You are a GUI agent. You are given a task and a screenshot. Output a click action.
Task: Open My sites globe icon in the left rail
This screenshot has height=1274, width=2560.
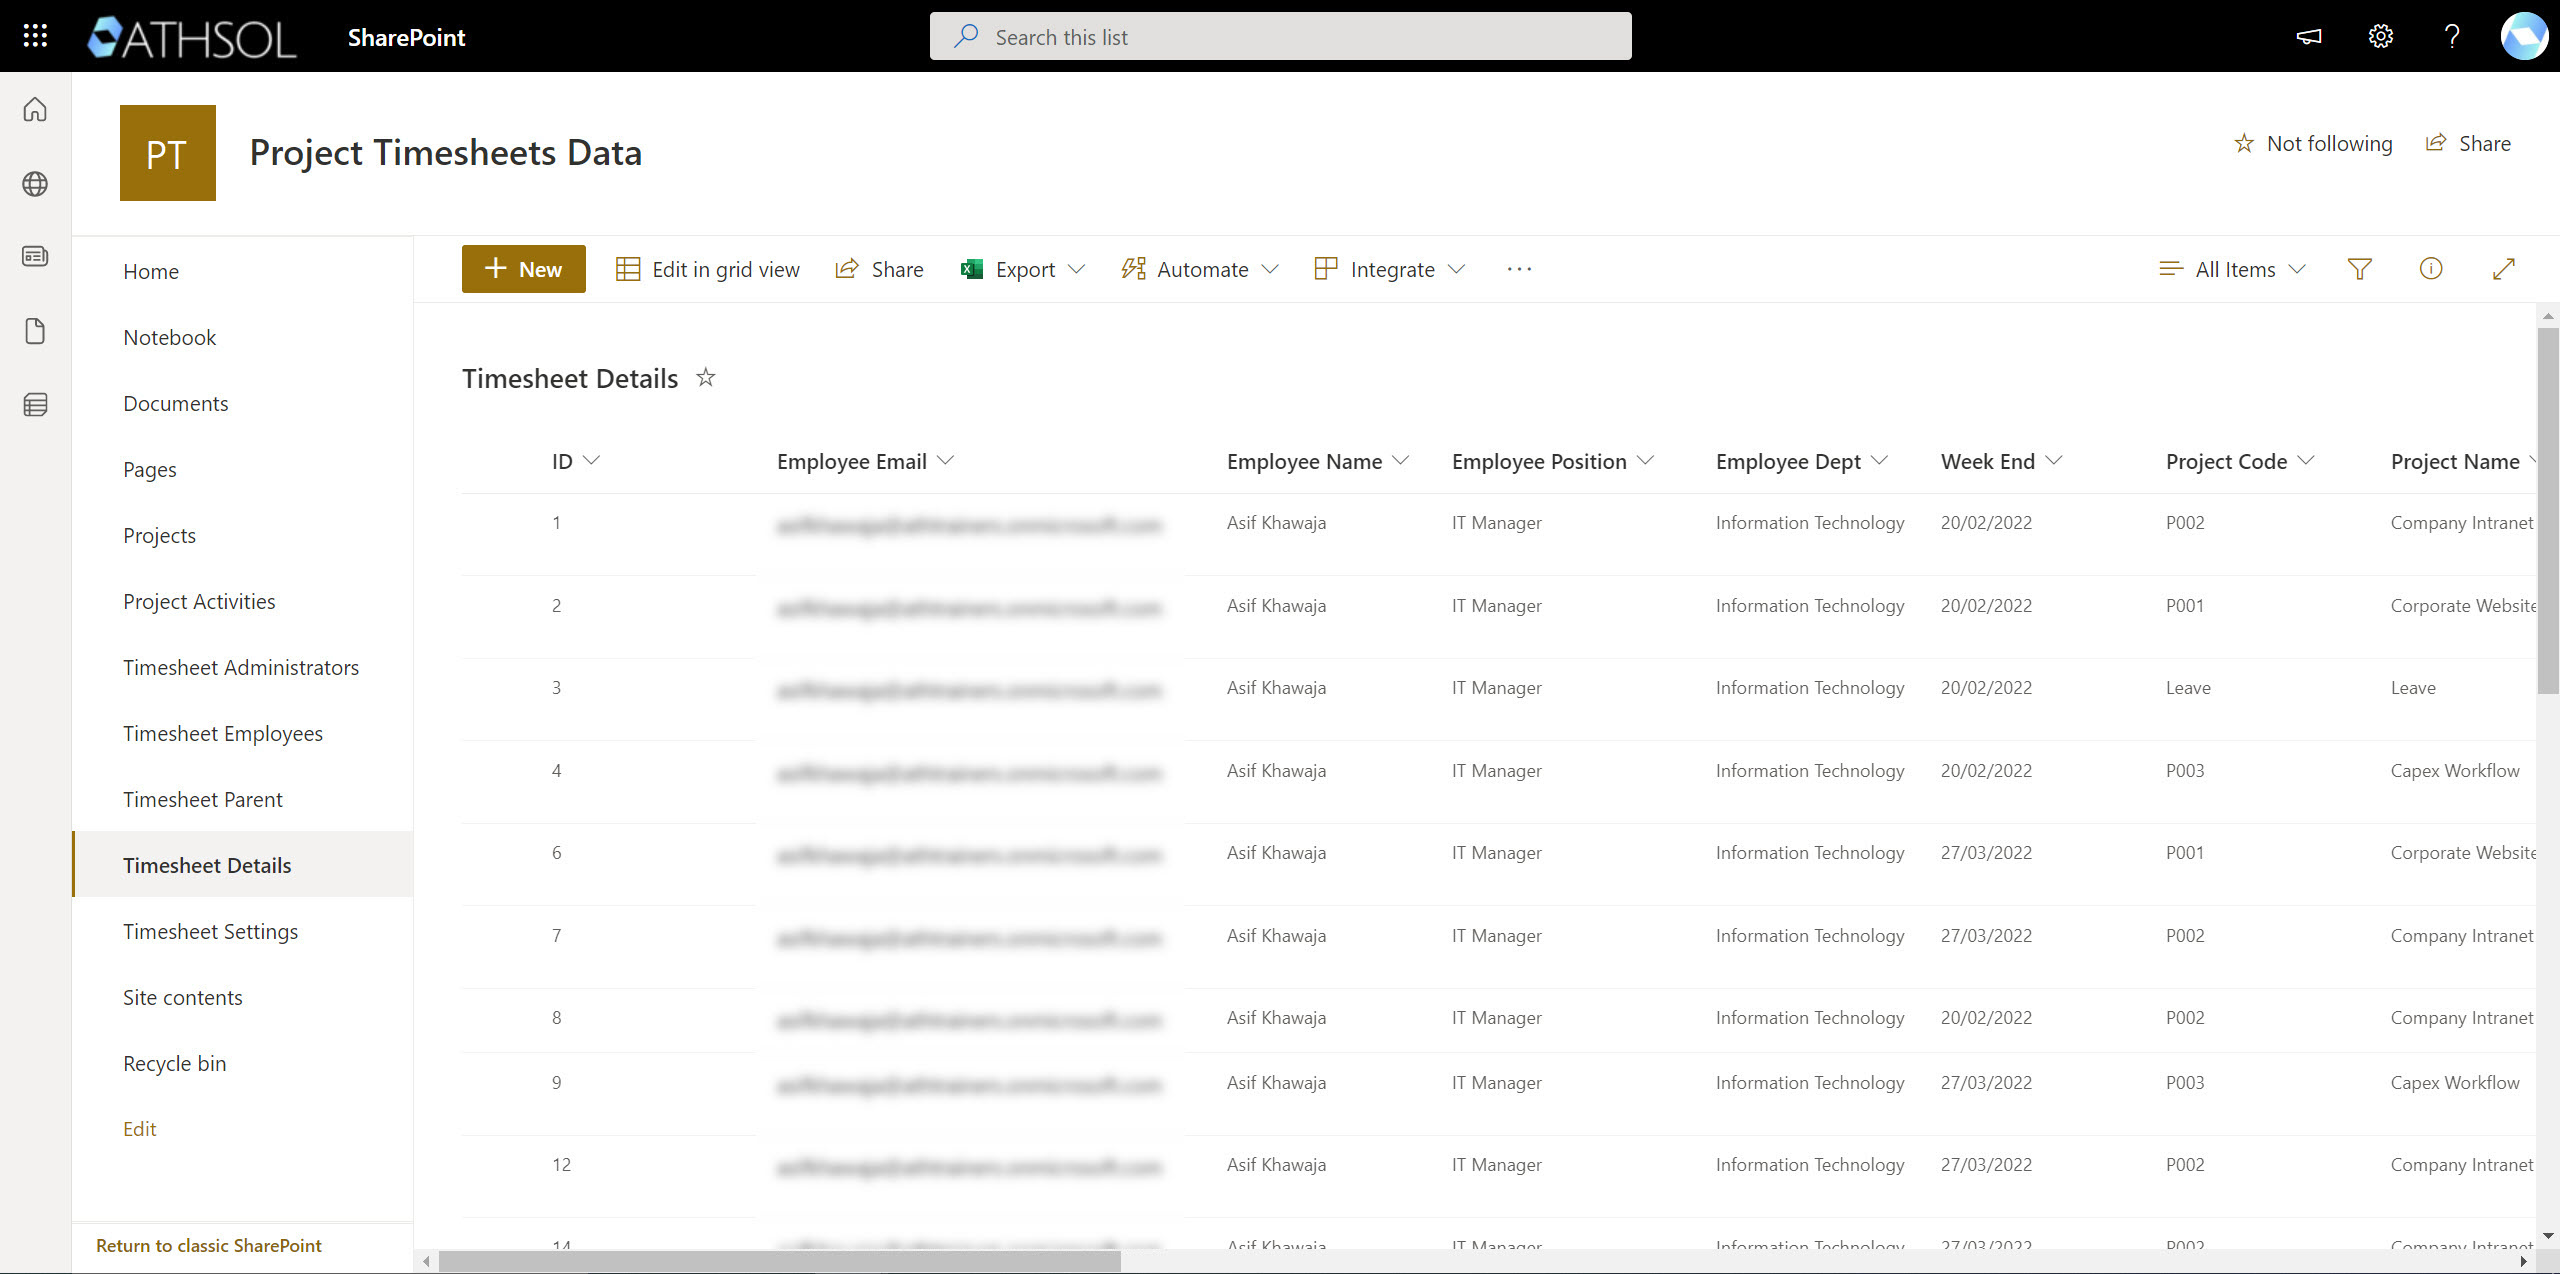click(x=35, y=184)
